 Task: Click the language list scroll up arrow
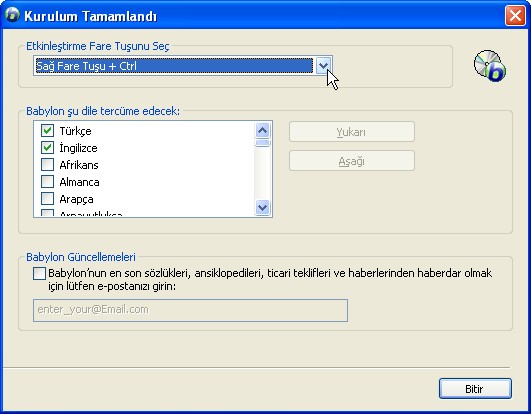(263, 130)
